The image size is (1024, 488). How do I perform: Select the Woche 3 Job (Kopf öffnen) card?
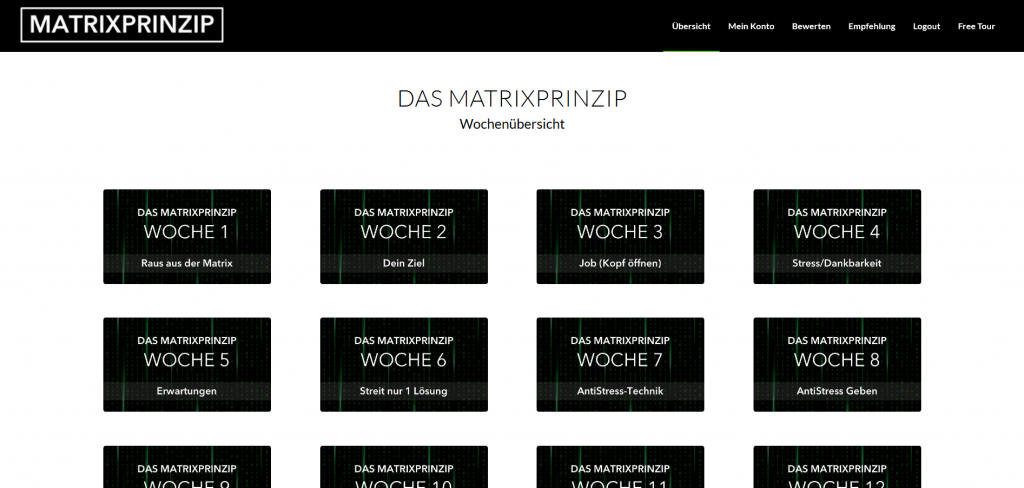620,236
